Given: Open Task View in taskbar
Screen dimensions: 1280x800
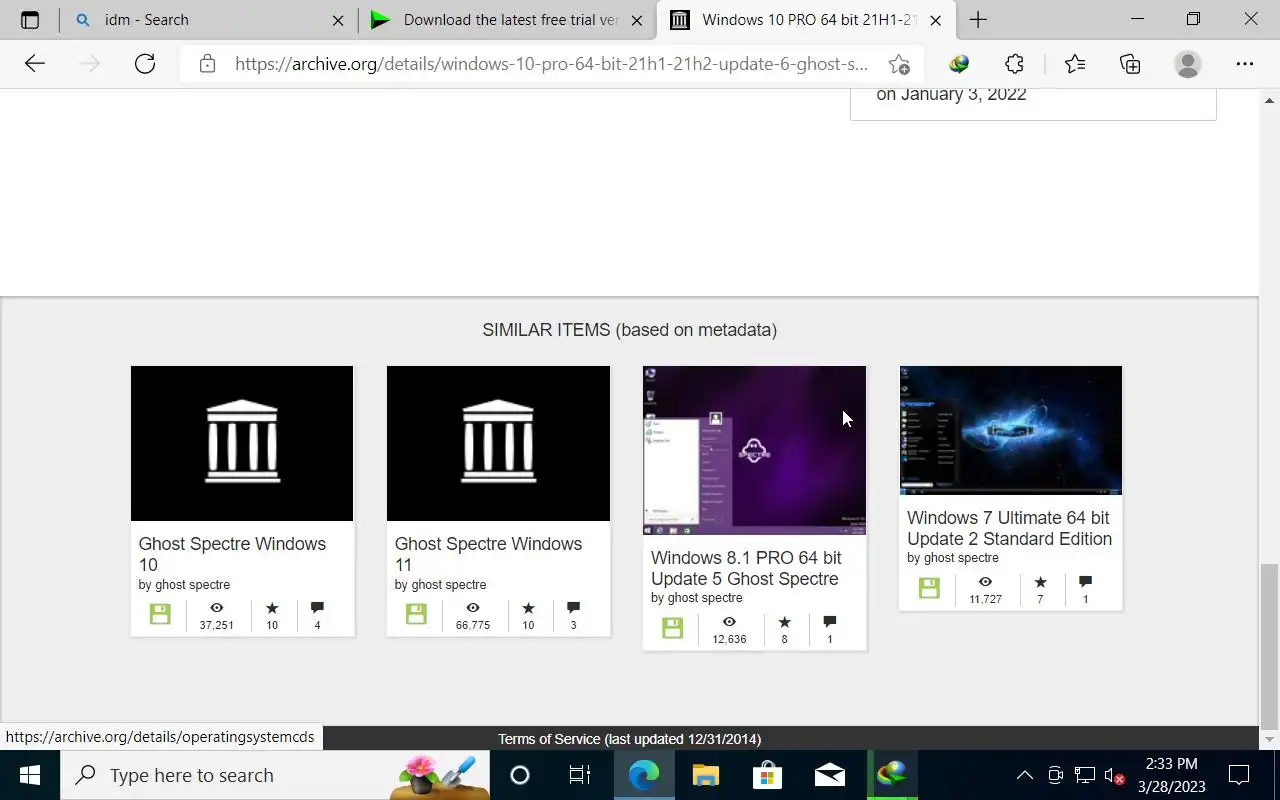Looking at the screenshot, I should click(x=580, y=775).
